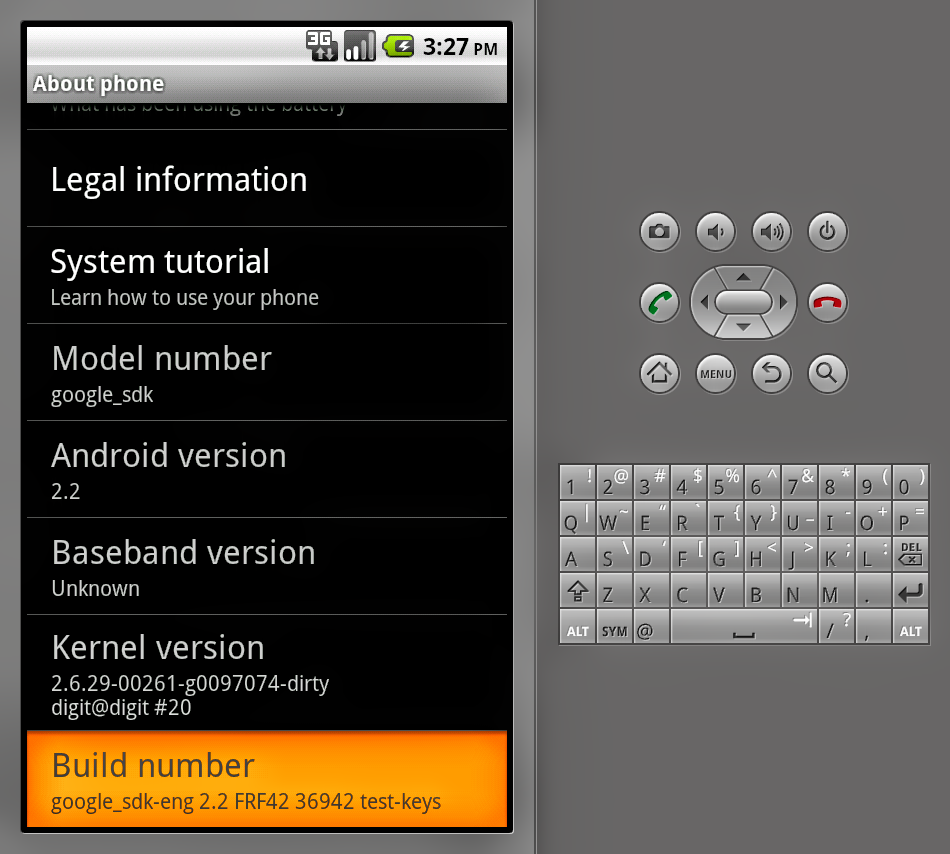This screenshot has height=854, width=950.
Task: Click the D-pad left arrow
Action: [704, 302]
